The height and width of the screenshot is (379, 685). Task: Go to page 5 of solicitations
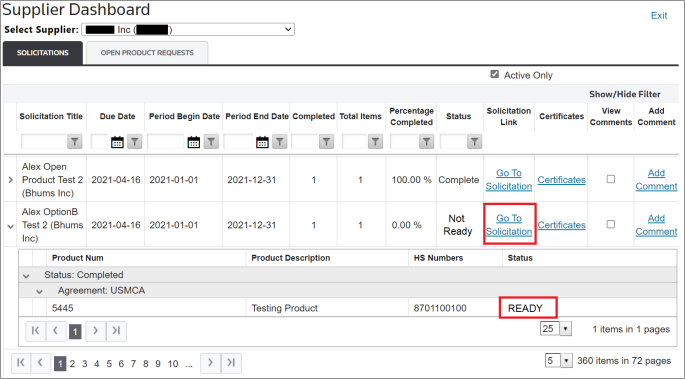109,363
